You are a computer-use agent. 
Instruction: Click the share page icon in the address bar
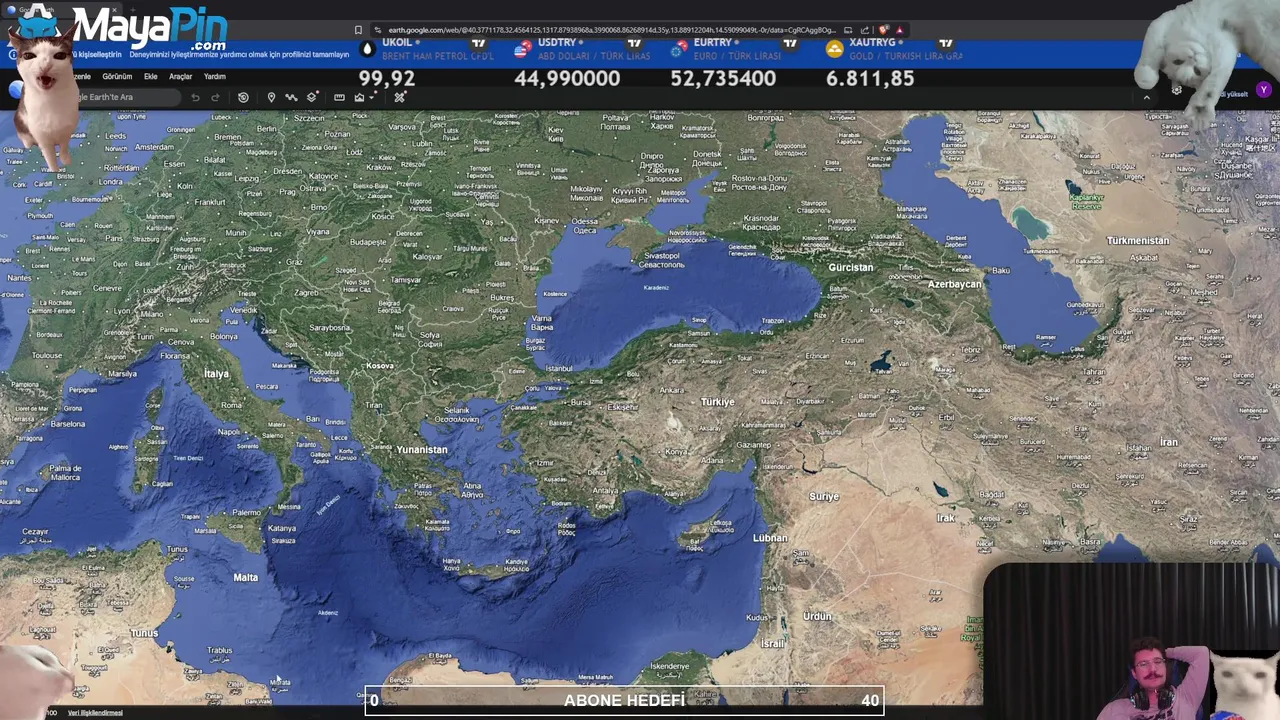[865, 30]
